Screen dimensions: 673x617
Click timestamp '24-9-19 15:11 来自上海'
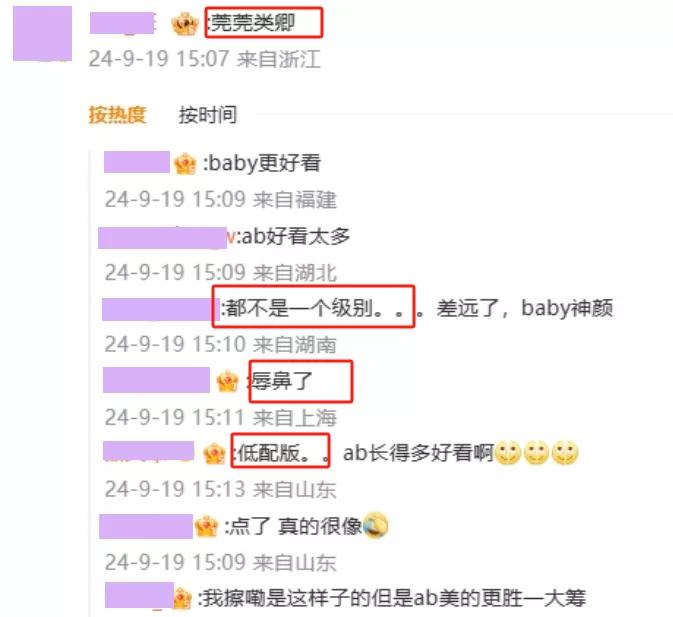click(x=221, y=417)
